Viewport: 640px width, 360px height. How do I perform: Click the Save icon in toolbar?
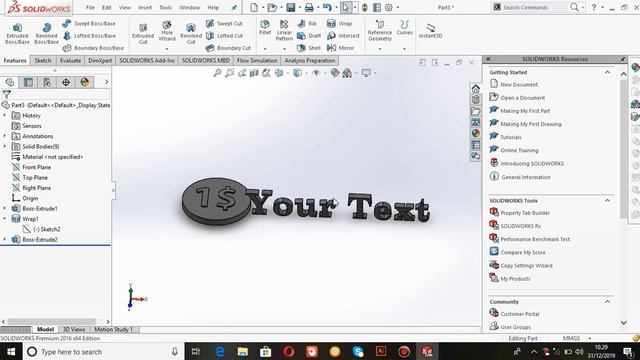[x=290, y=7]
